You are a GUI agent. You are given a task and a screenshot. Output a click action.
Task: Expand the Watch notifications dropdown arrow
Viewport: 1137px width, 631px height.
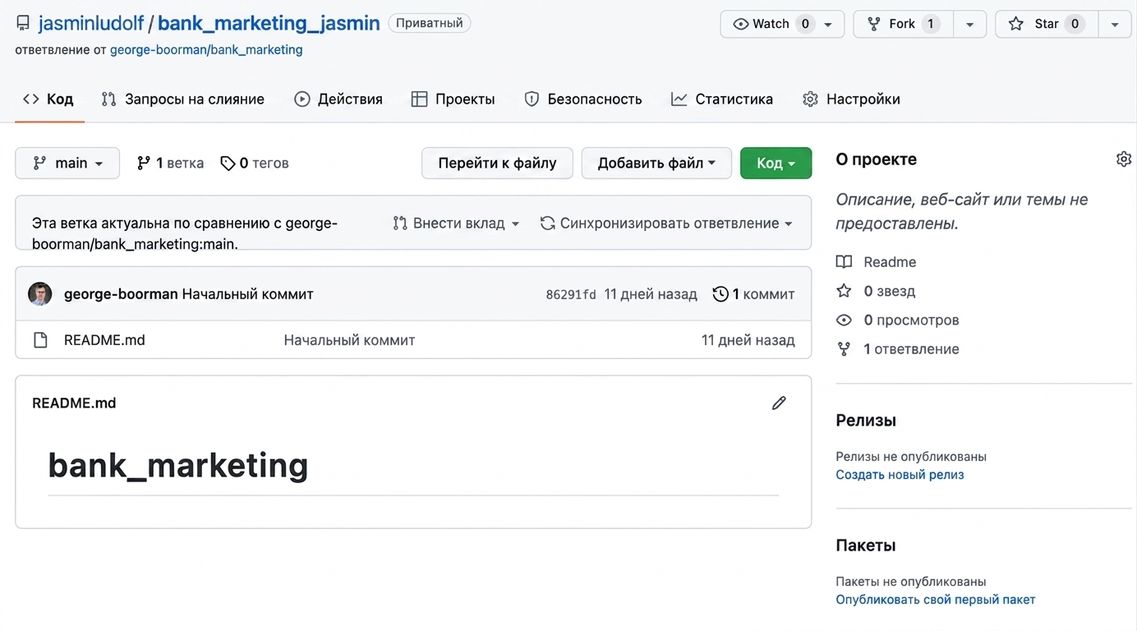pos(828,24)
